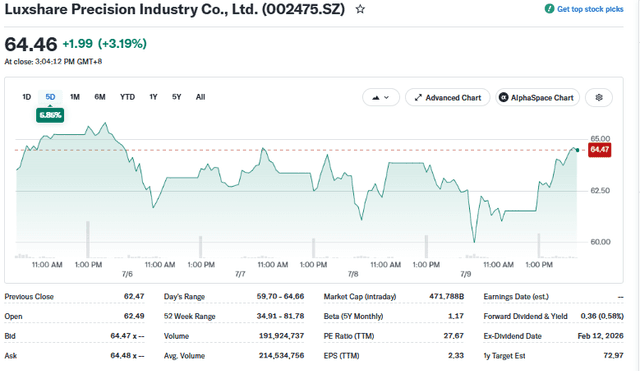Click the current price 64.46
This screenshot has height=371, width=640.
[x=31, y=44]
